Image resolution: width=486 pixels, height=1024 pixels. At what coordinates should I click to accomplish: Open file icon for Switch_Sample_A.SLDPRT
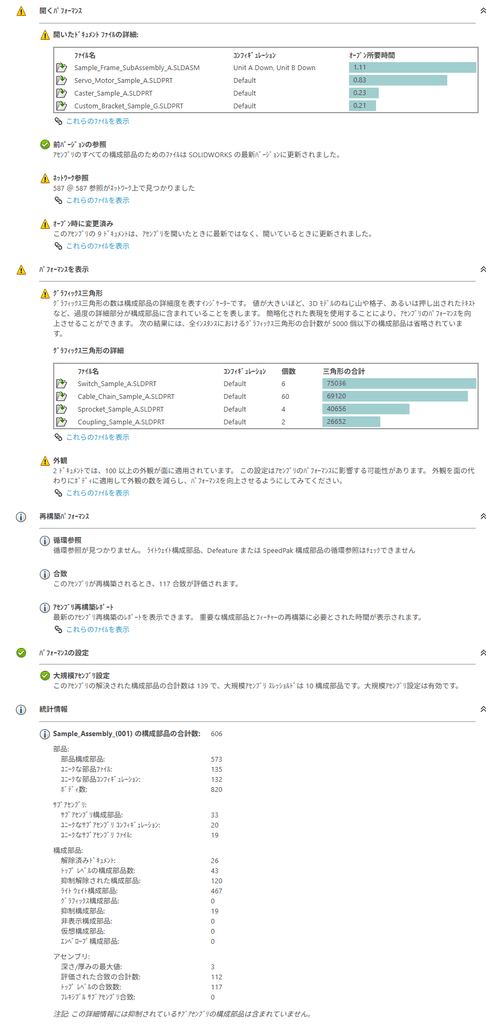click(61, 383)
